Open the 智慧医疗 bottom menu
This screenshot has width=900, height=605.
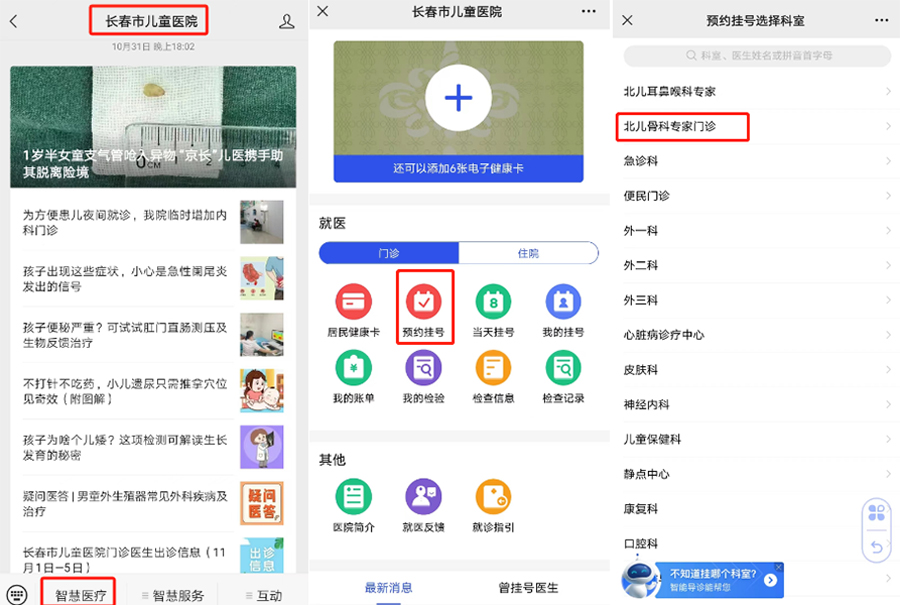click(80, 595)
